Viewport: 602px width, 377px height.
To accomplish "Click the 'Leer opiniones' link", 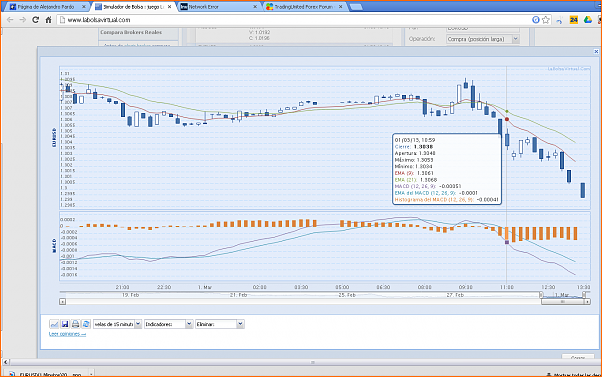I will [68, 334].
